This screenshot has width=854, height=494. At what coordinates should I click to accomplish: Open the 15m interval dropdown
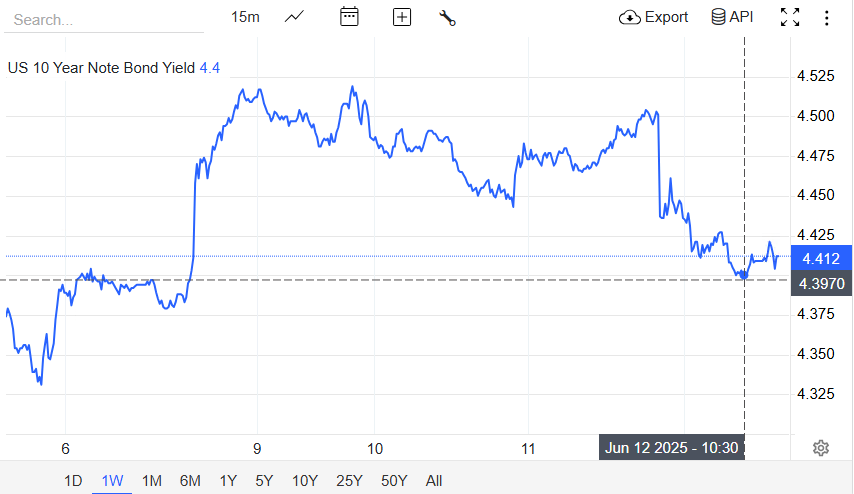tap(245, 17)
